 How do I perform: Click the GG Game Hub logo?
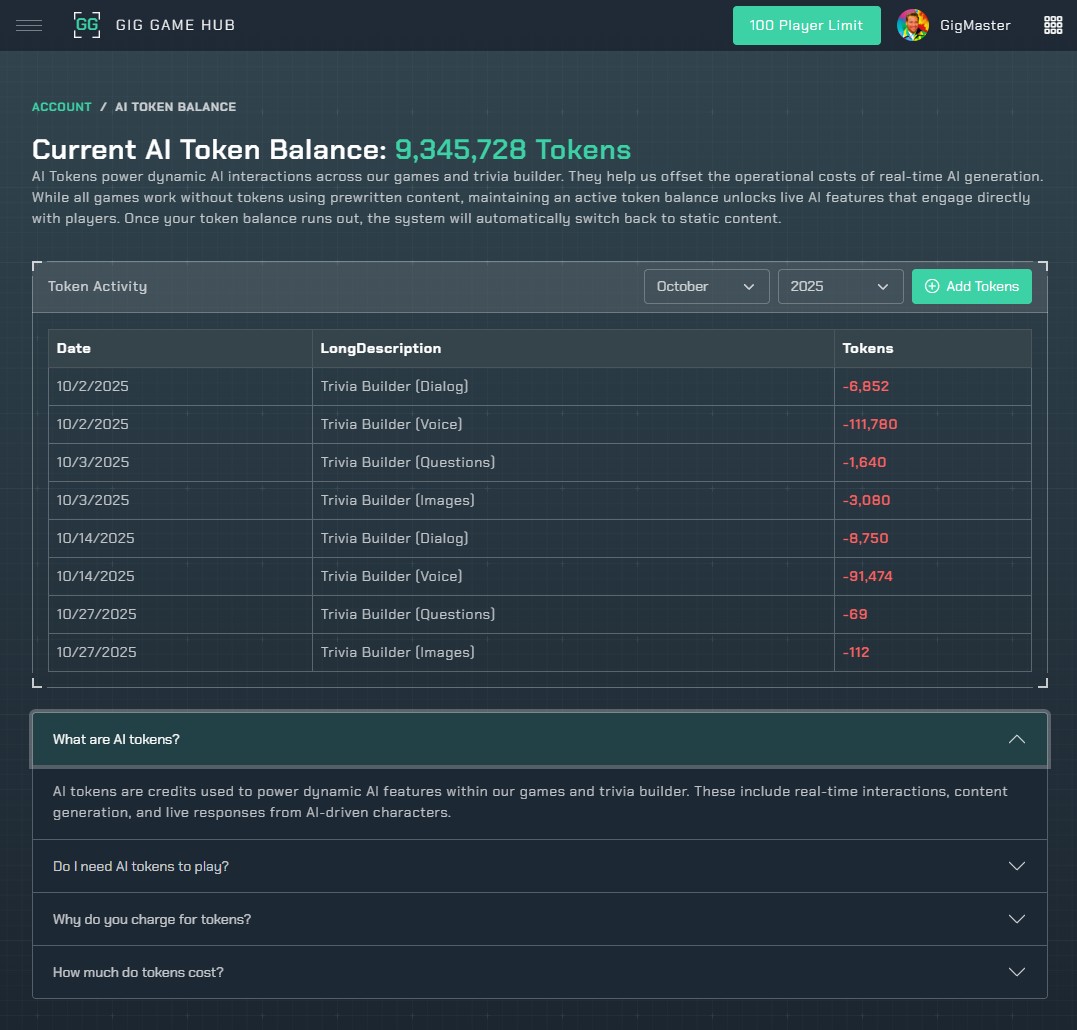87,25
